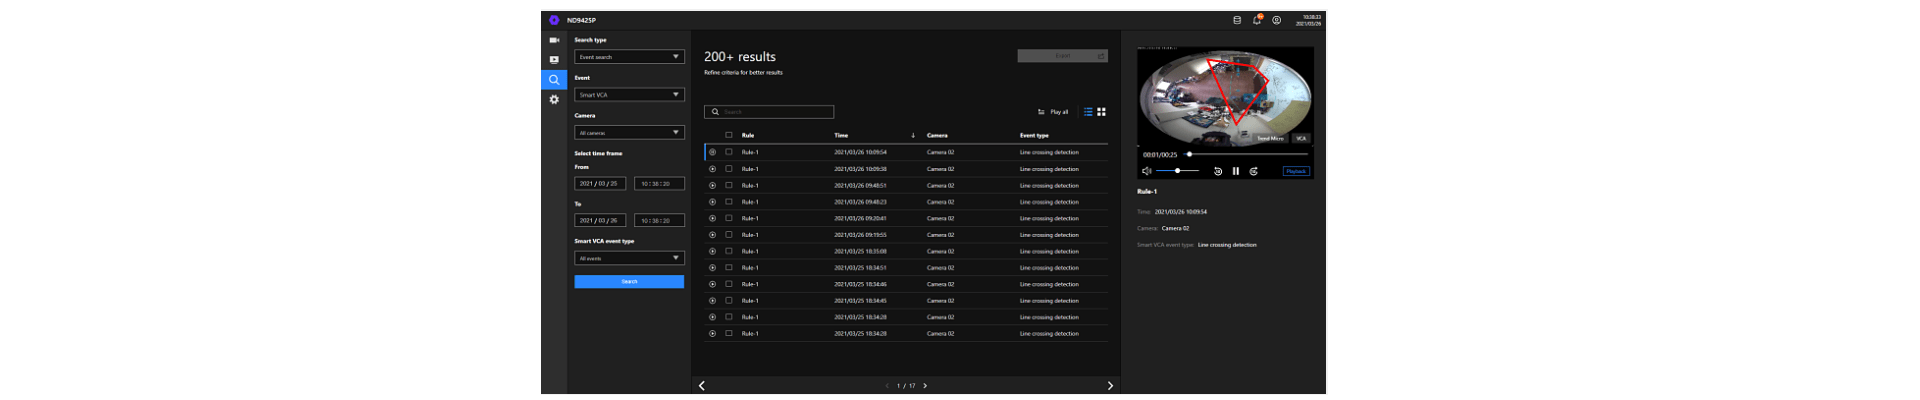Adjust the volume slider in video preview
This screenshot has height=400, width=1920.
[1177, 171]
